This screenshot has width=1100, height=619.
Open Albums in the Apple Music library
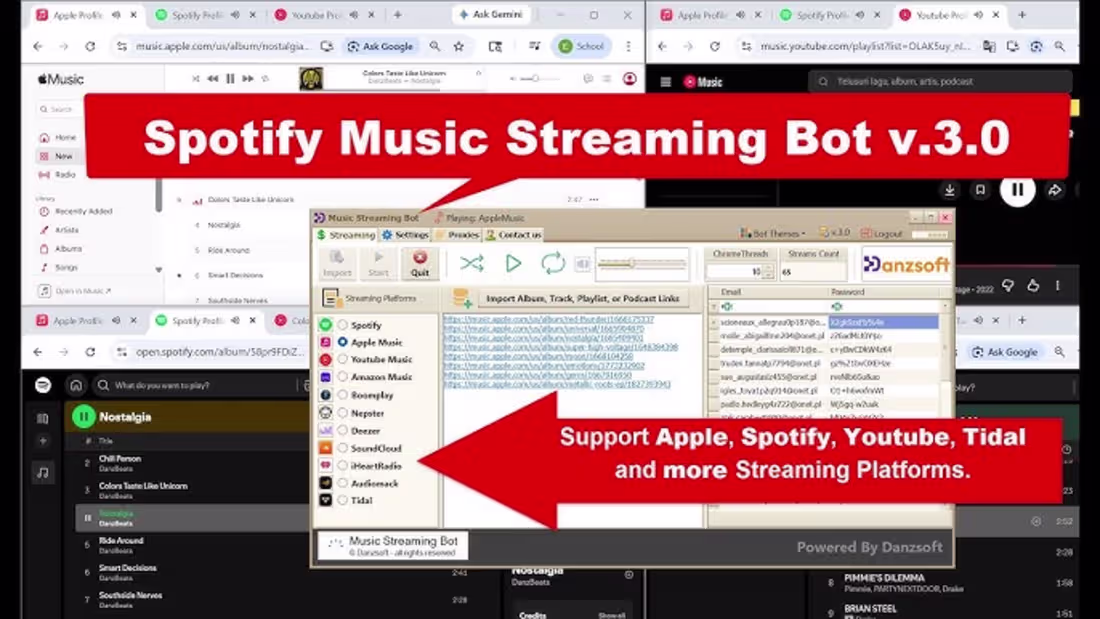(x=61, y=248)
